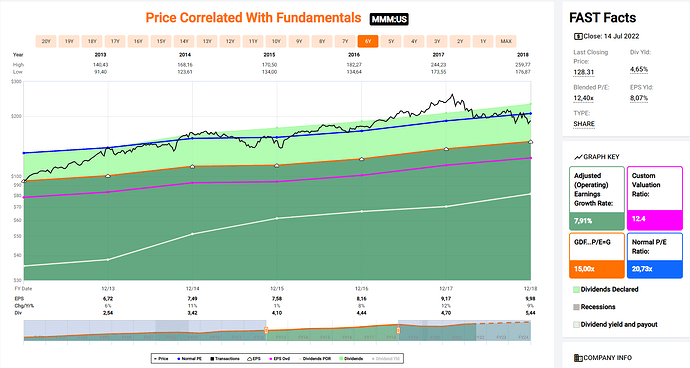Toggle Dividends Declared in graph key
This screenshot has width=690, height=368.
(x=606, y=289)
